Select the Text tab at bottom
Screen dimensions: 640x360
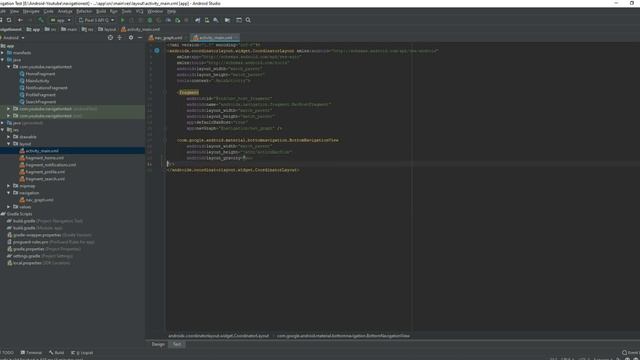177,344
